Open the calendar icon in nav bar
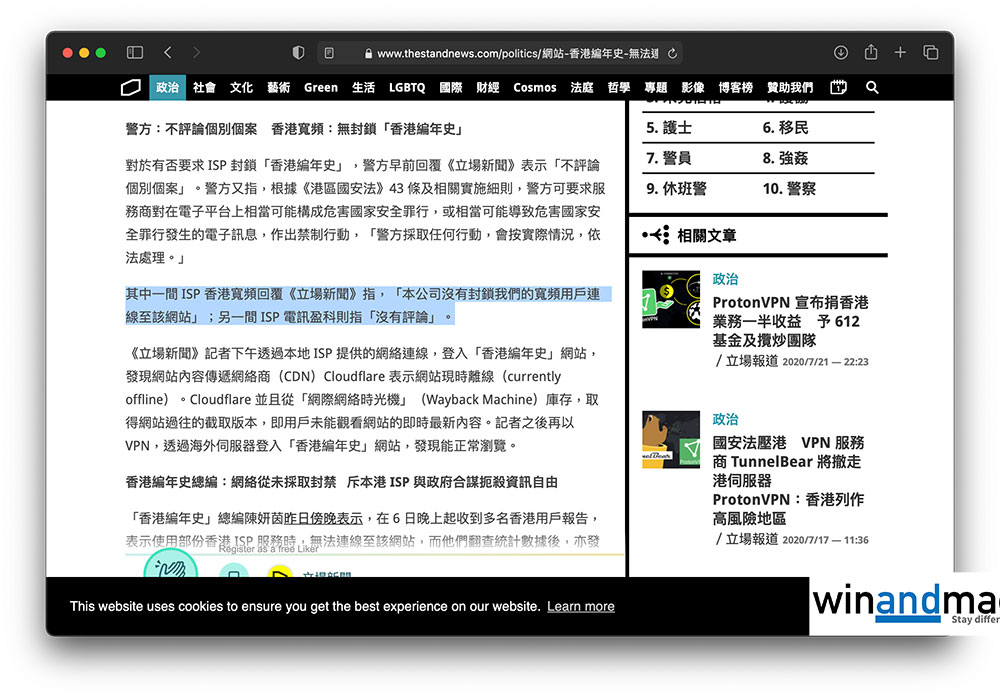Viewport: 1000px width, 697px height. click(838, 88)
